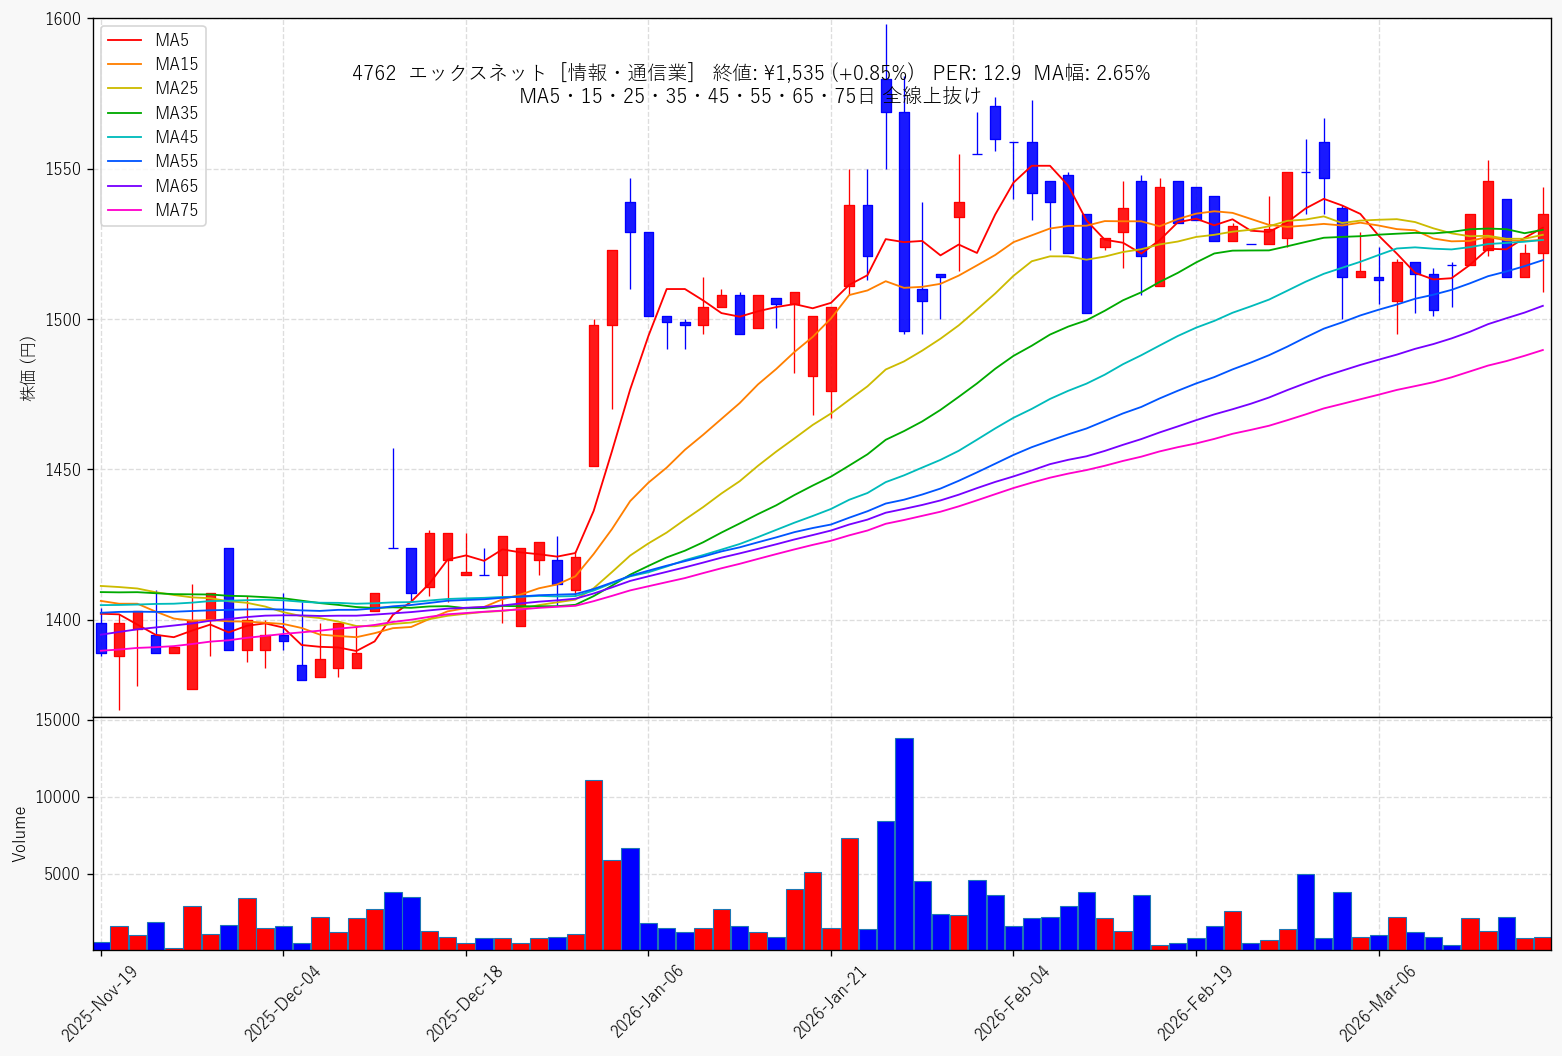Click the magenta MA75 legend line sample

125,210
